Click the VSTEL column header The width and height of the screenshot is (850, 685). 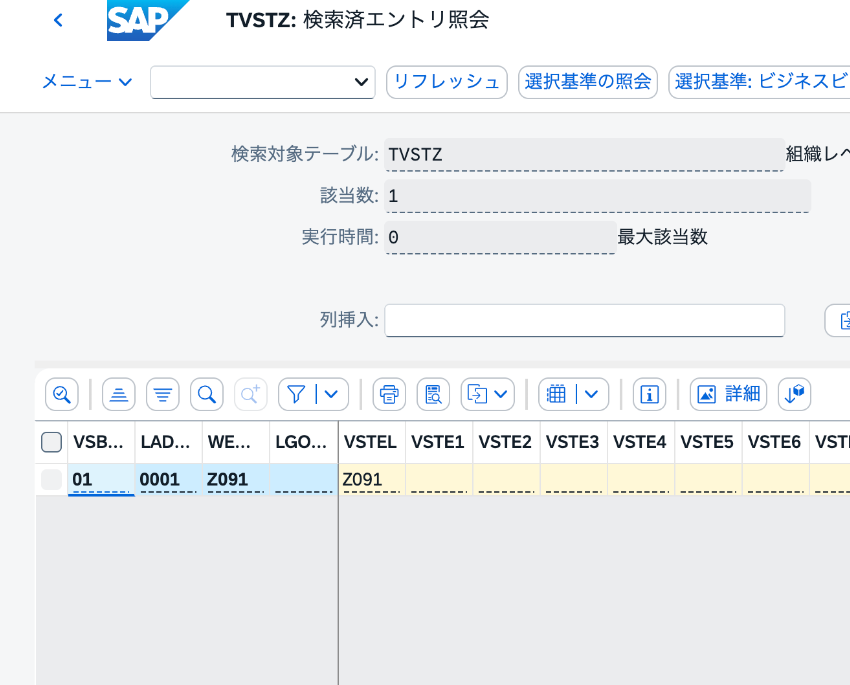click(371, 442)
